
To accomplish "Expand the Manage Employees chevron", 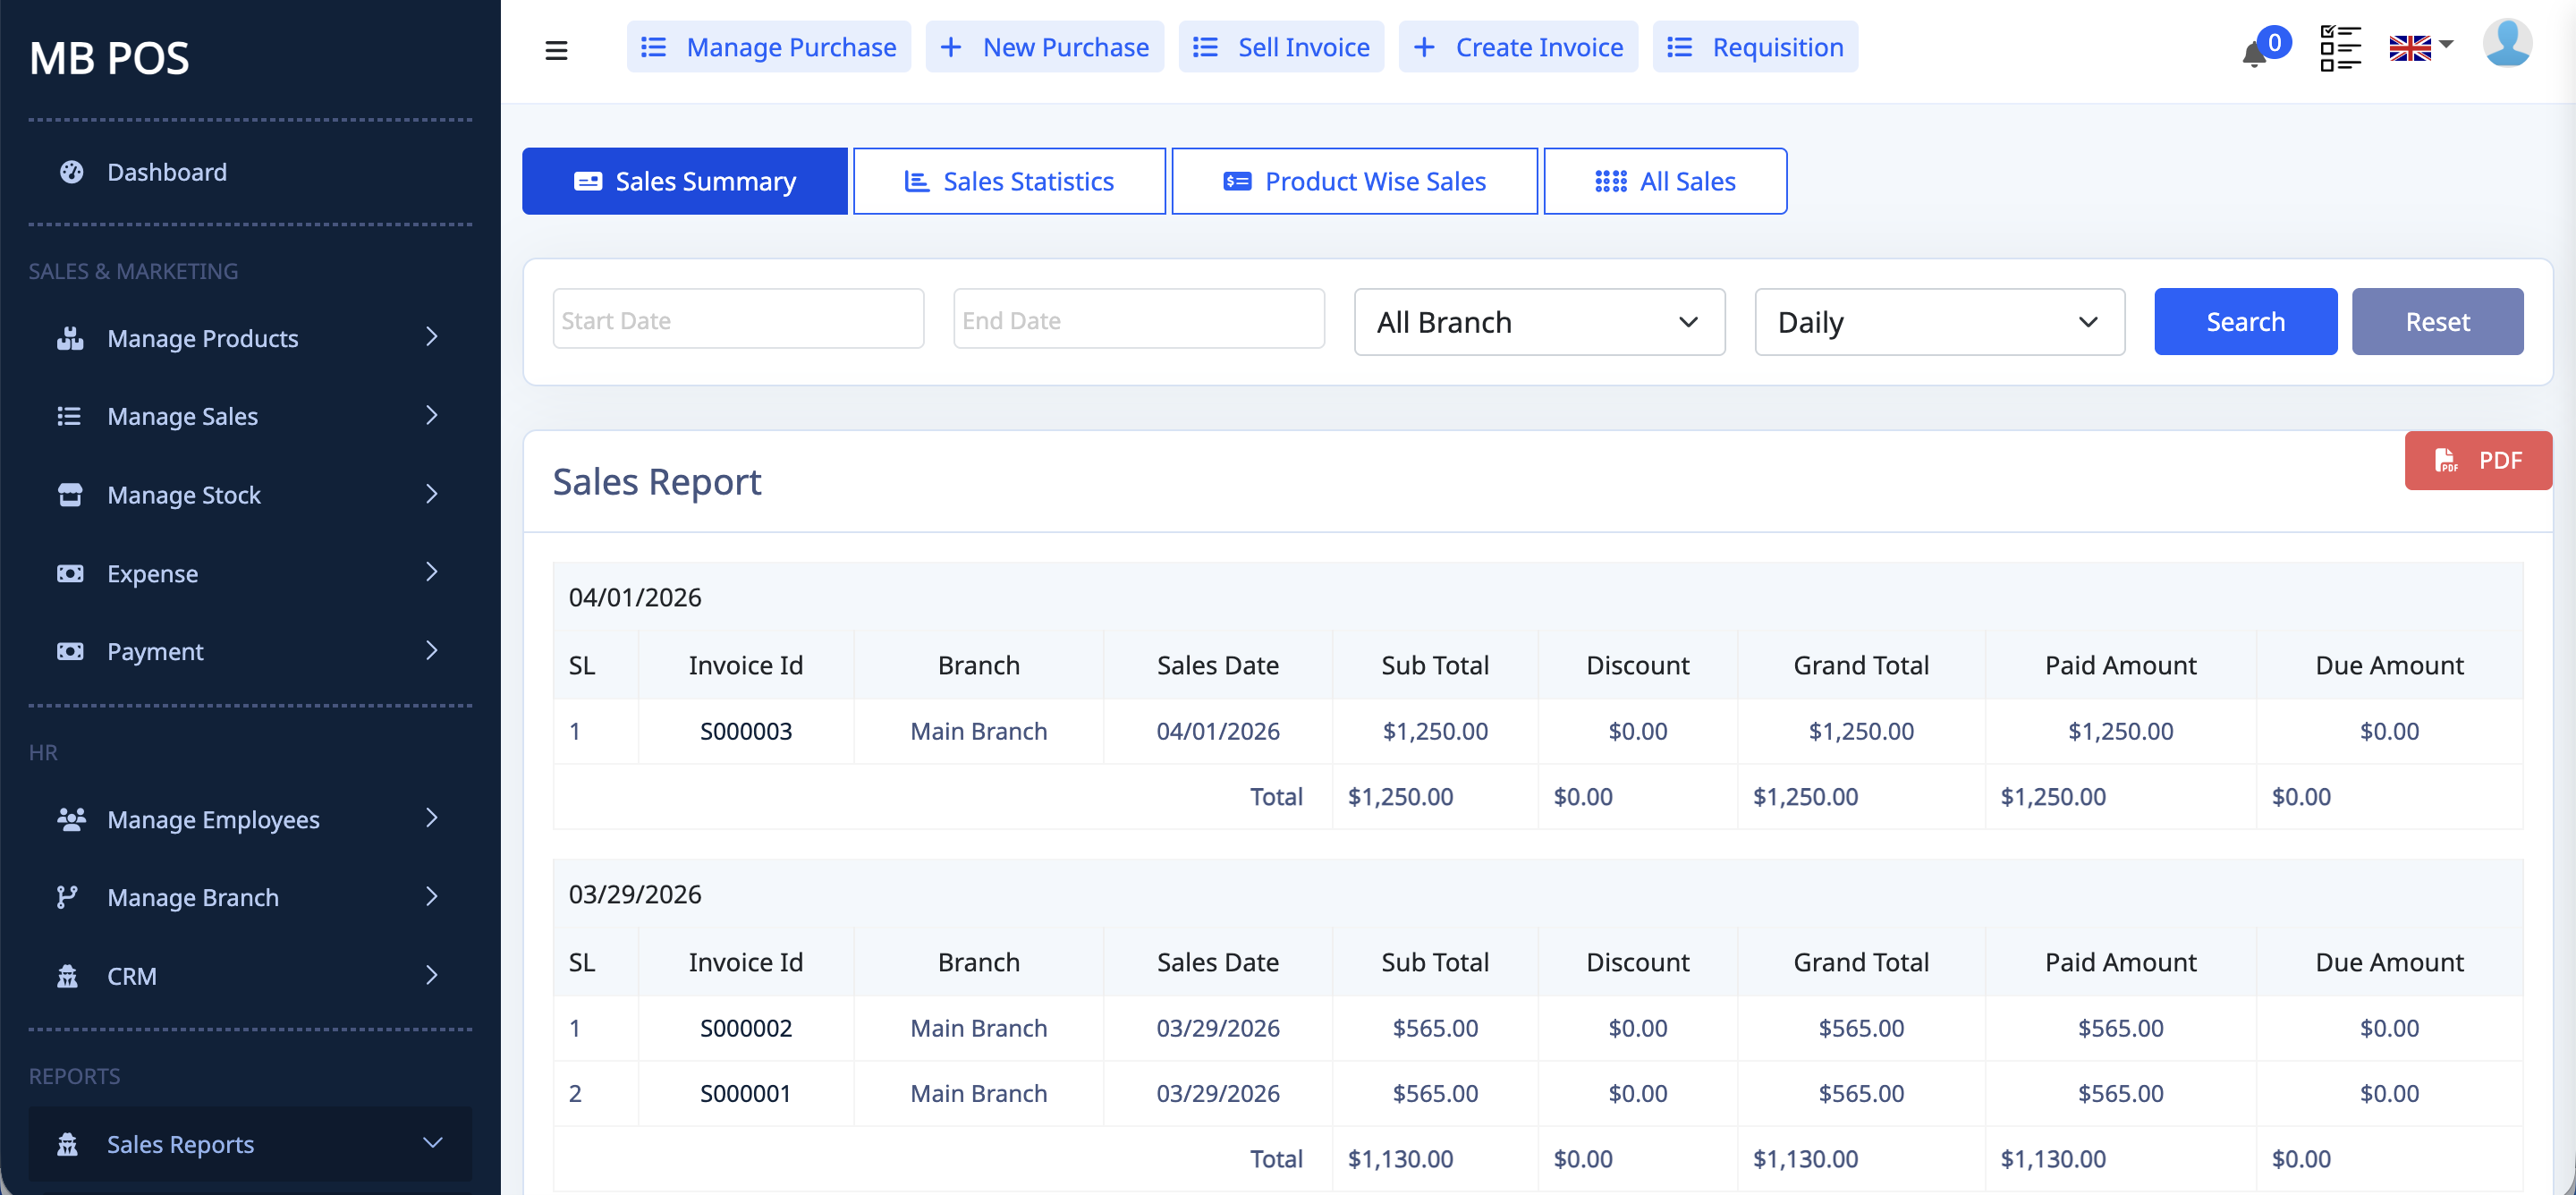I will click(432, 818).
